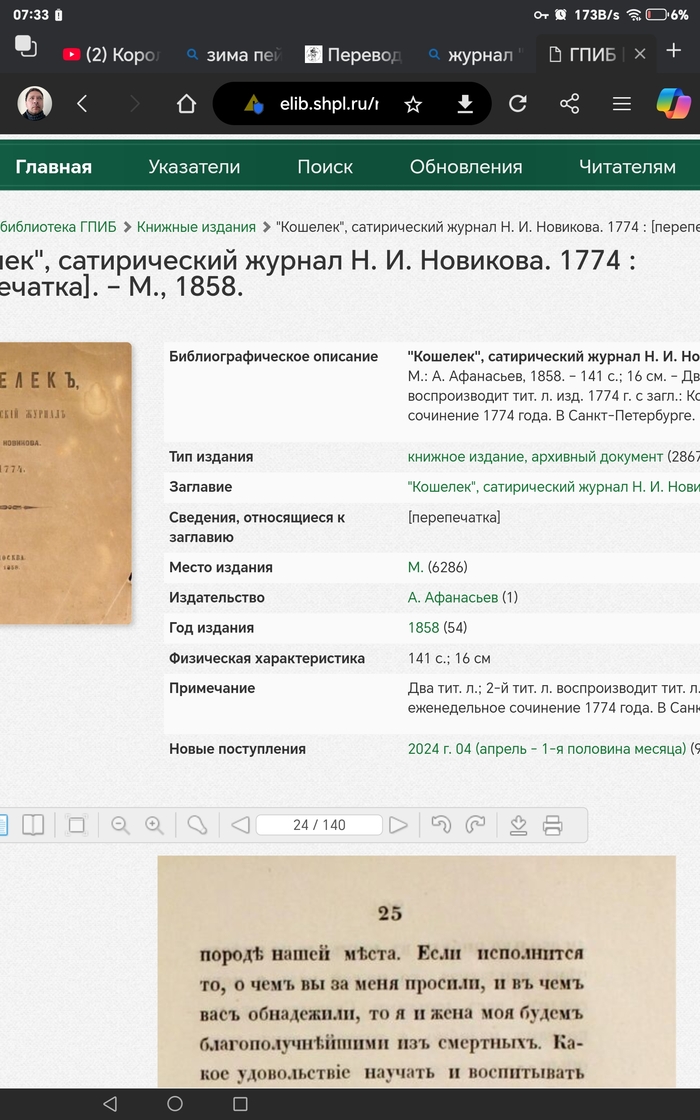This screenshot has width=700, height=1120.
Task: Switch to two-page book view
Action: coord(33,825)
